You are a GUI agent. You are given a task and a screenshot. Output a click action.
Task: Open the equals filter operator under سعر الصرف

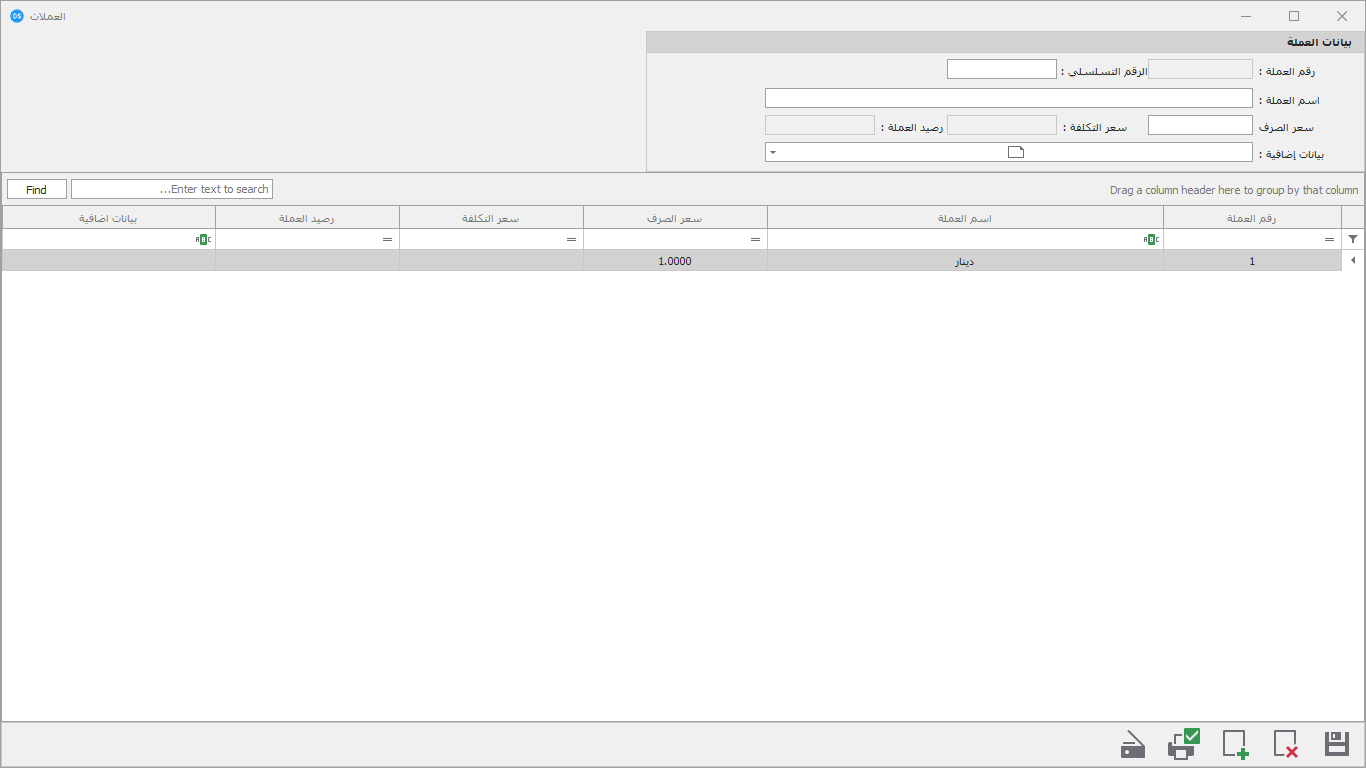pyautogui.click(x=755, y=239)
